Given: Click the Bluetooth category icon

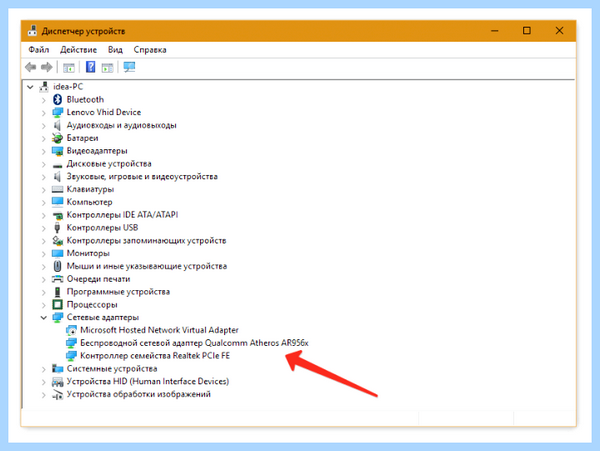Looking at the screenshot, I should 57,99.
